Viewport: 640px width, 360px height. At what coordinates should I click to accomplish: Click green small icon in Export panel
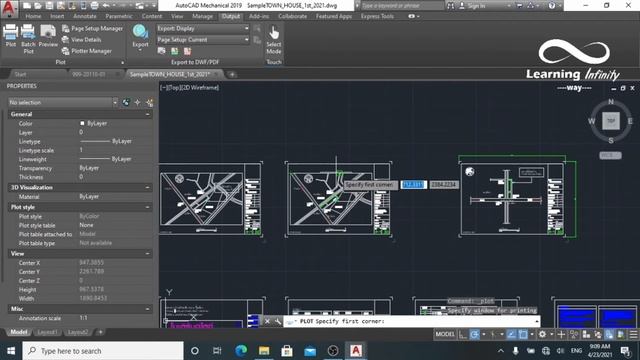tap(175, 51)
